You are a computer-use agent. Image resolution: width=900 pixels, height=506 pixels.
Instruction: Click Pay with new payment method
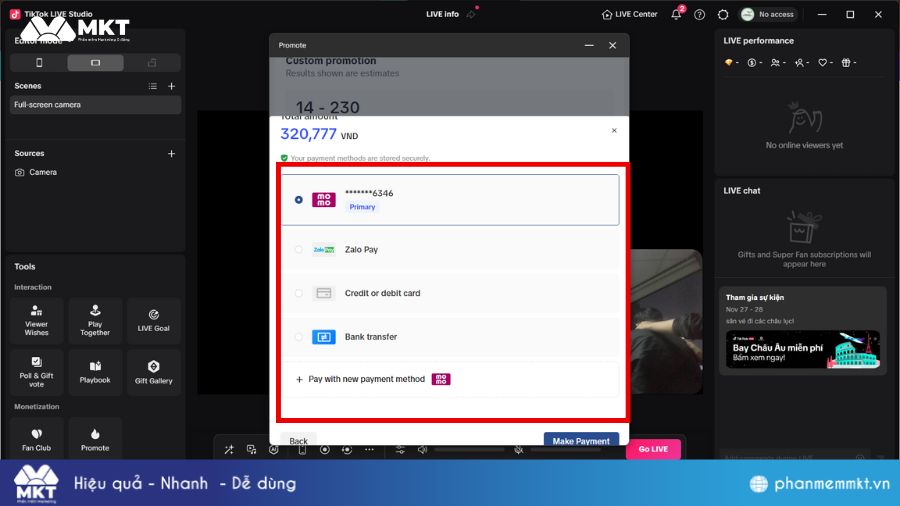click(x=450, y=379)
